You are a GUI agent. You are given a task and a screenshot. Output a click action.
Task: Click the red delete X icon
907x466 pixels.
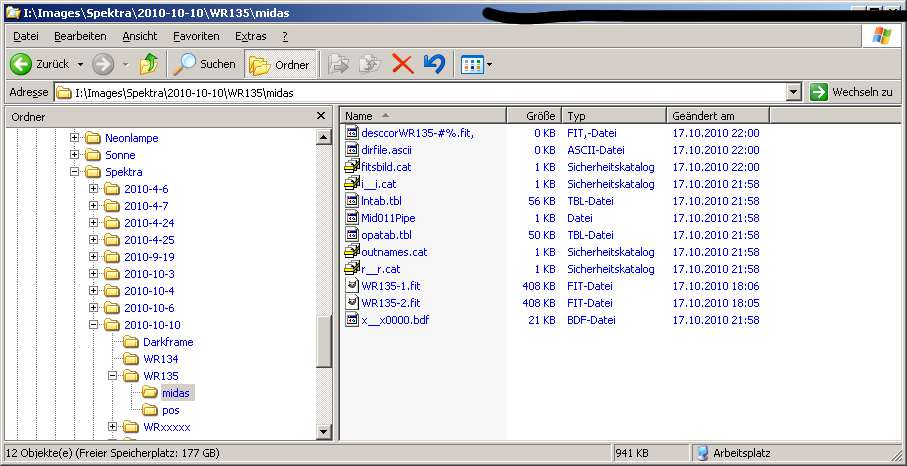coord(402,64)
